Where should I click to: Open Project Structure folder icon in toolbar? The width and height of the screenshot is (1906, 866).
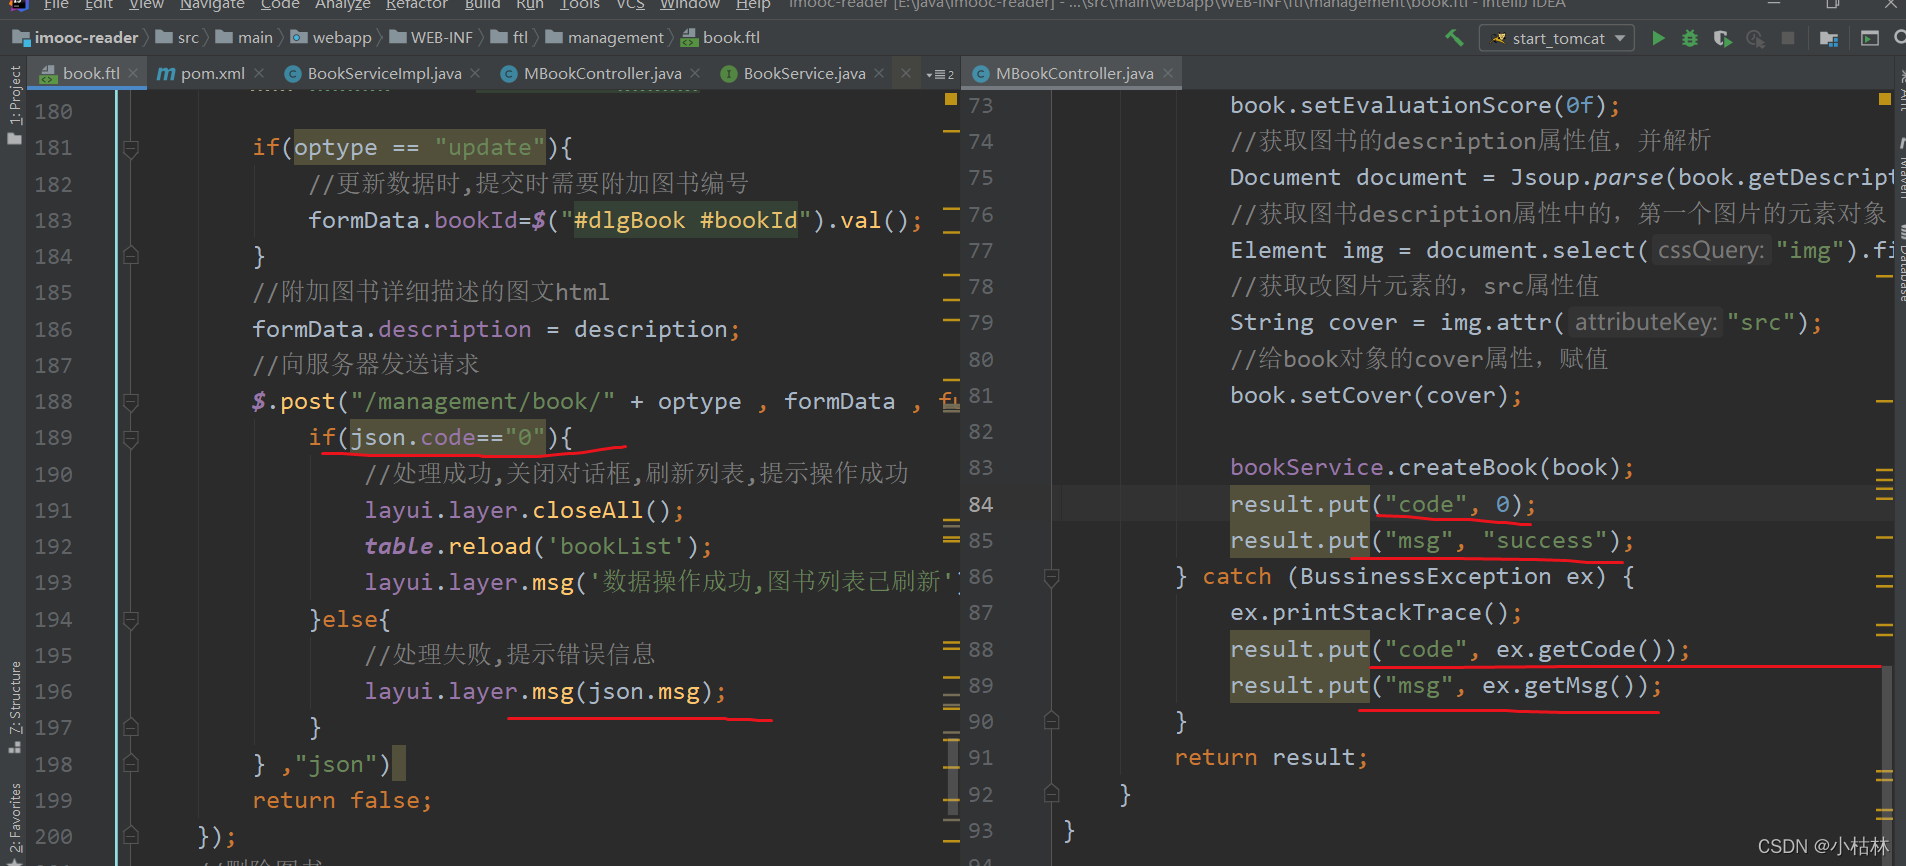pyautogui.click(x=1829, y=38)
